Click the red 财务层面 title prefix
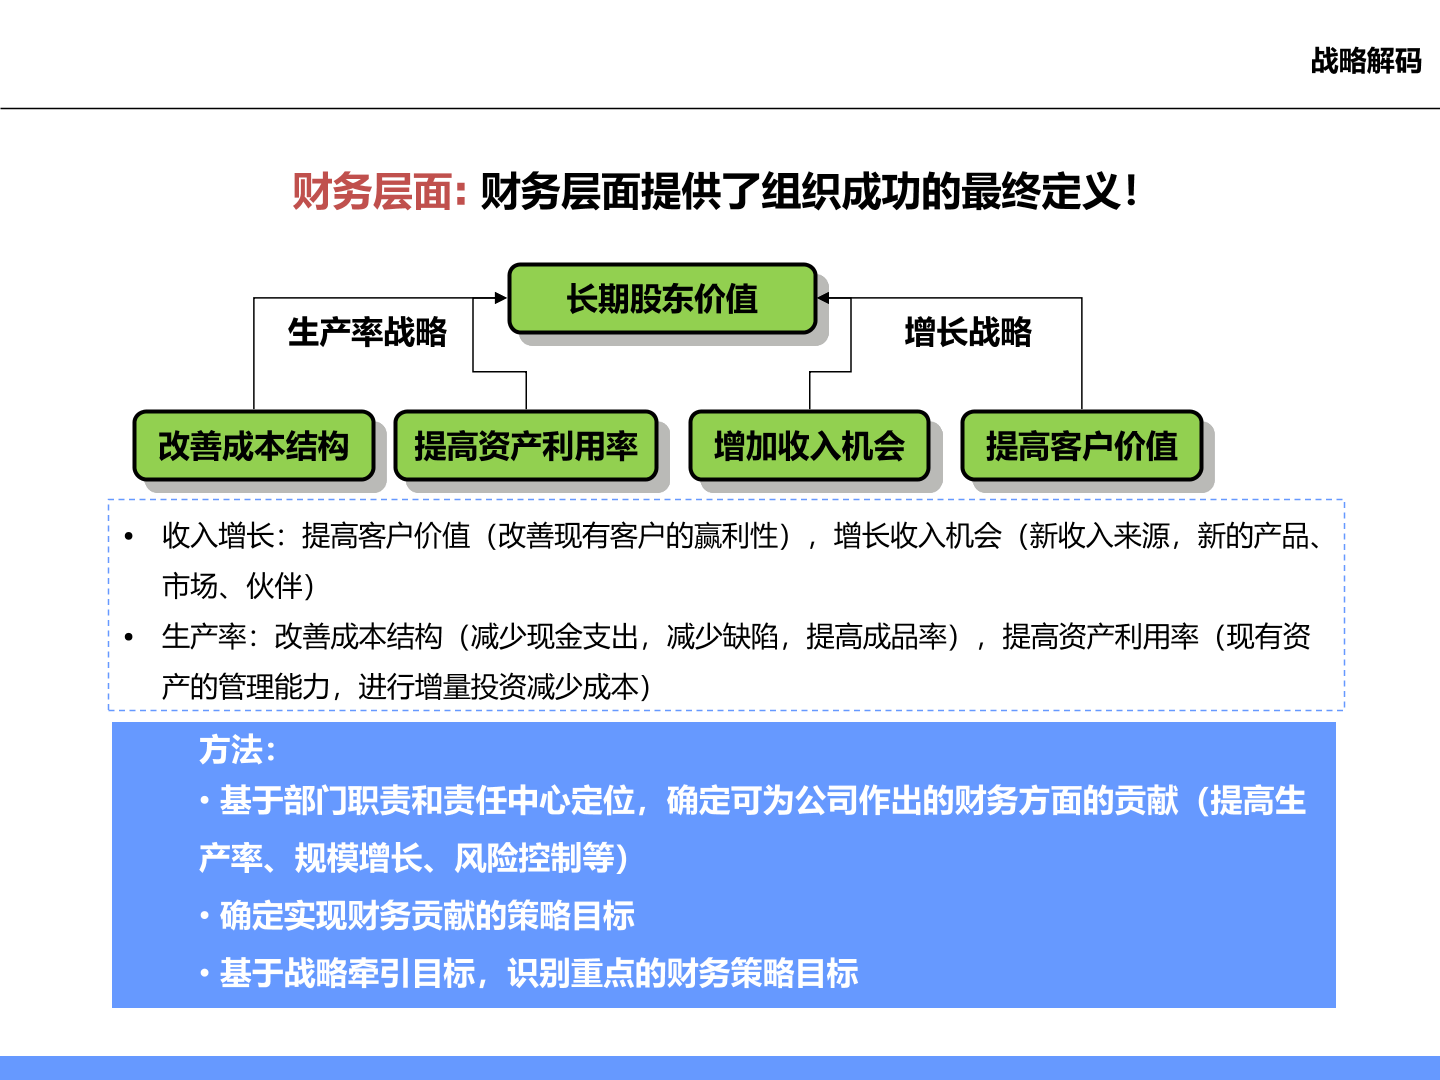Screen dimensions: 1440x1080 click(380, 191)
